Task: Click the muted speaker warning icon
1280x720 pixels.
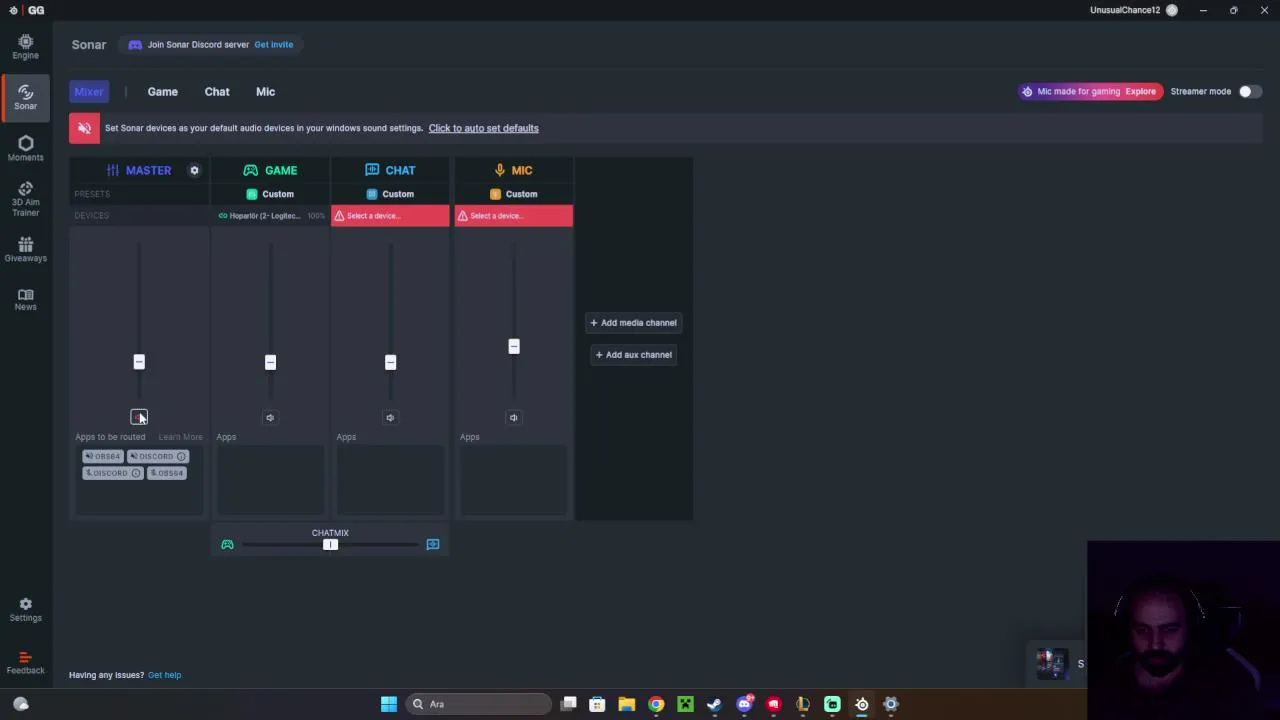Action: [x=84, y=128]
